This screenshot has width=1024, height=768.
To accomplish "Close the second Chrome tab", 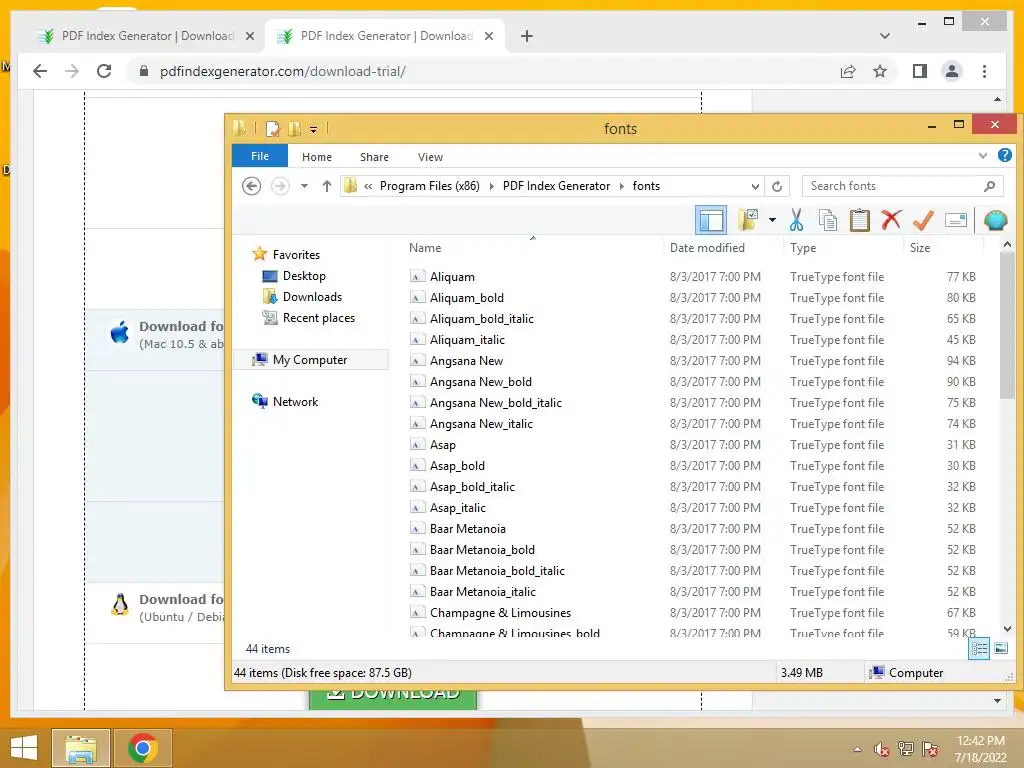I will click(488, 36).
